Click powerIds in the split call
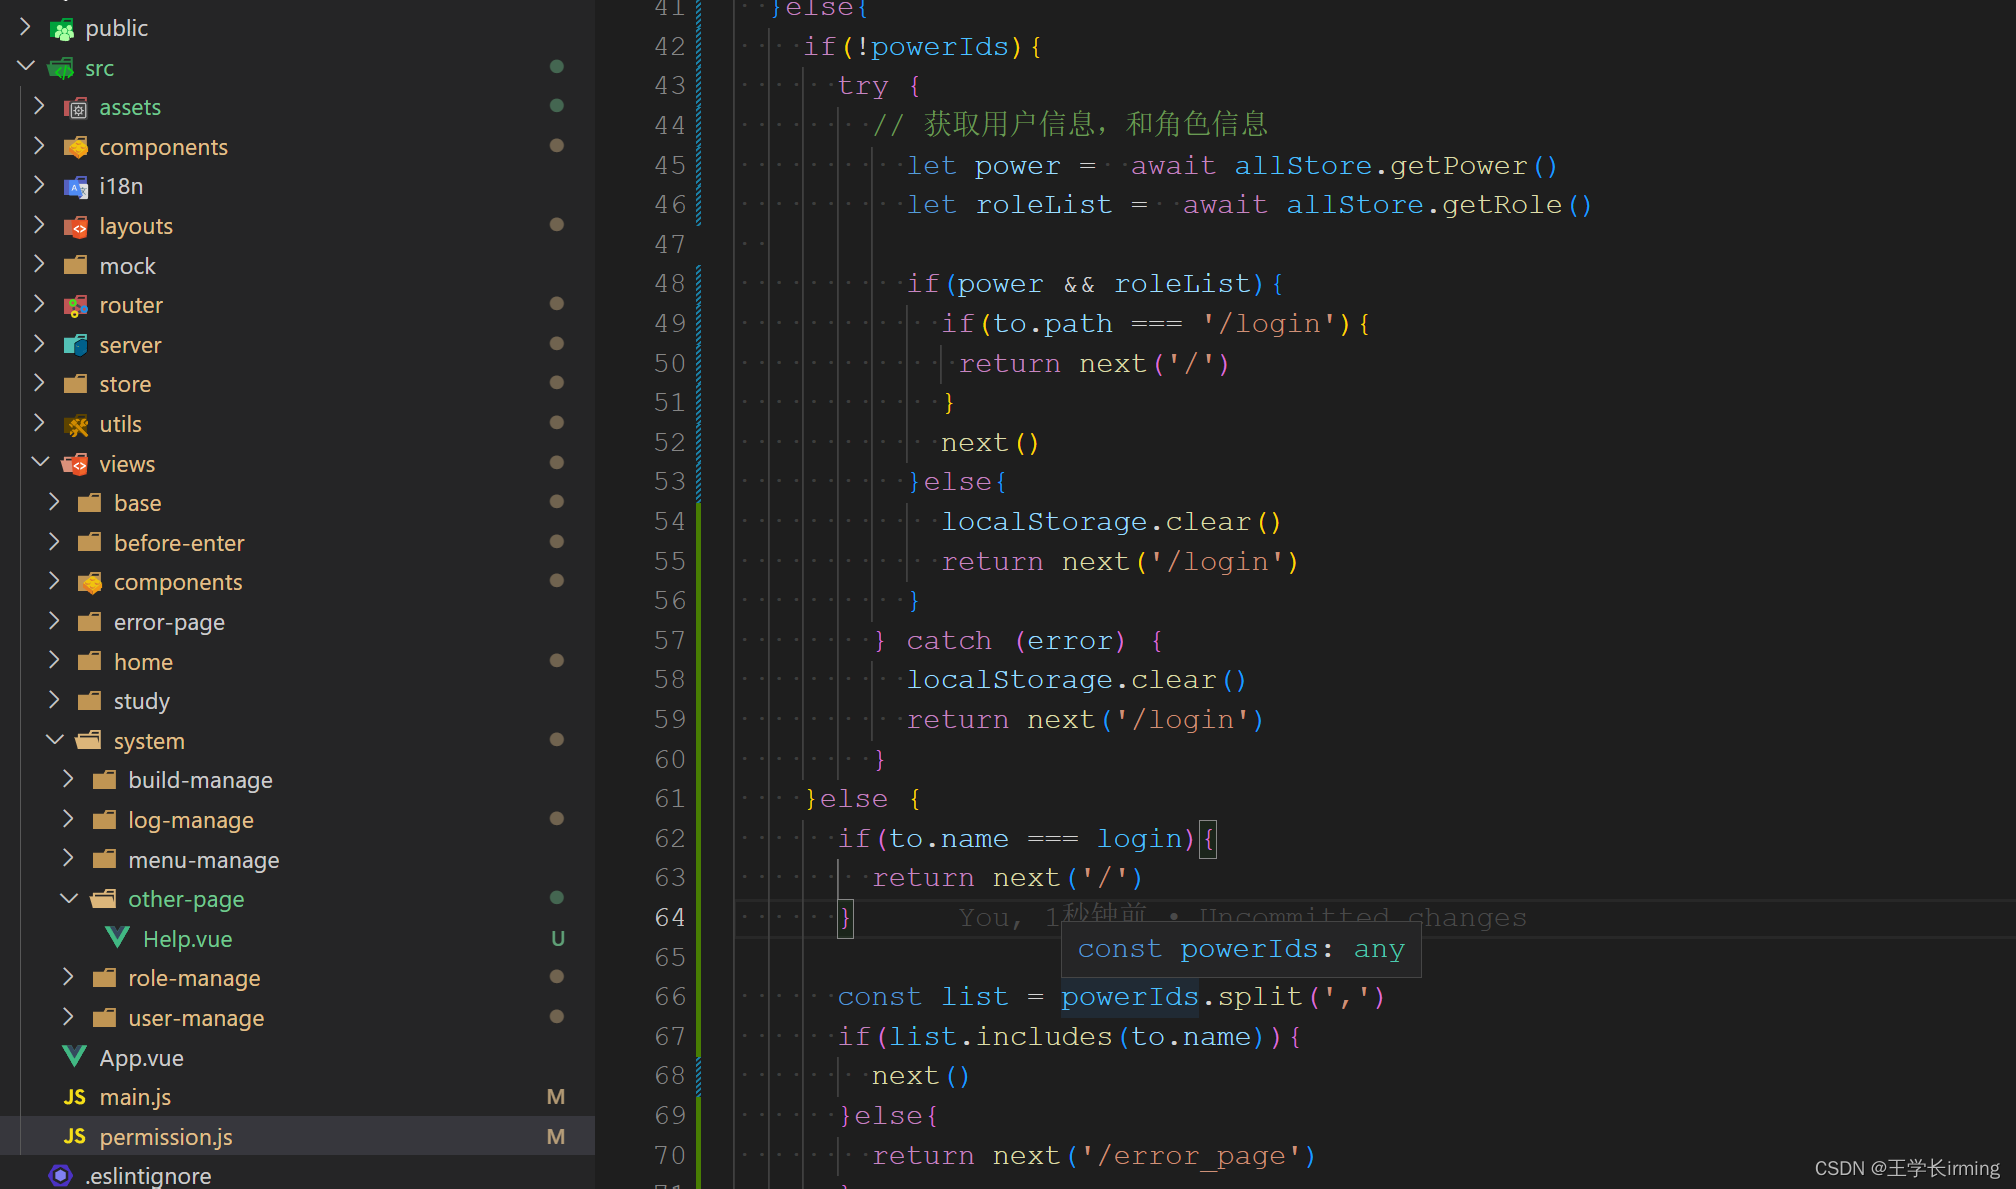The image size is (2016, 1189). [x=1129, y=997]
